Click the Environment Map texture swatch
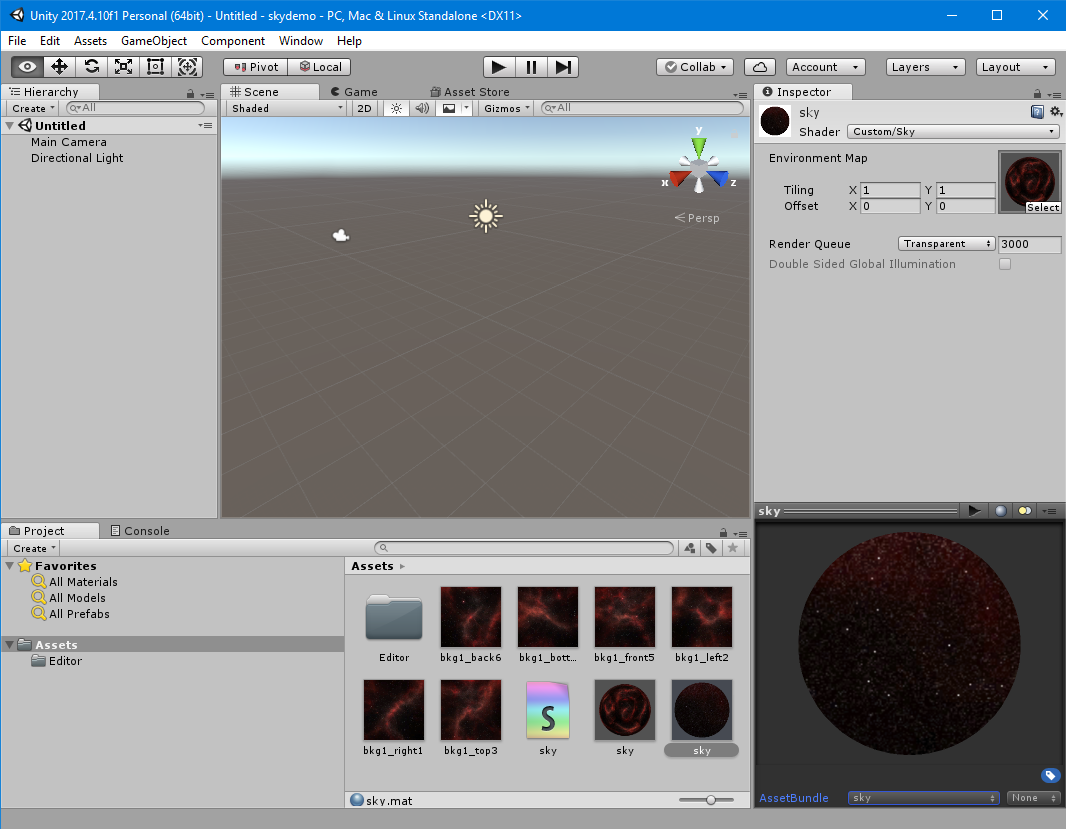This screenshot has height=829, width=1066. [1029, 182]
